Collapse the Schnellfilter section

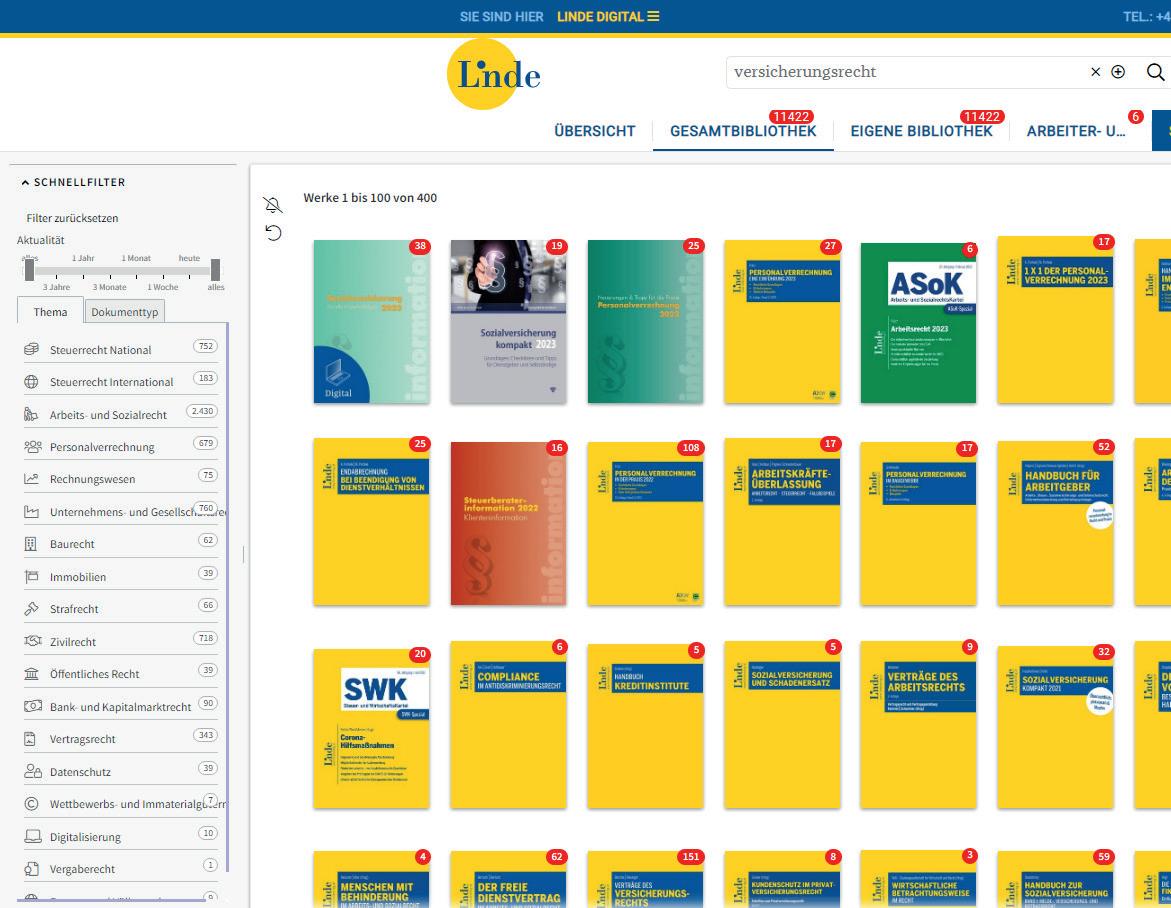click(73, 182)
